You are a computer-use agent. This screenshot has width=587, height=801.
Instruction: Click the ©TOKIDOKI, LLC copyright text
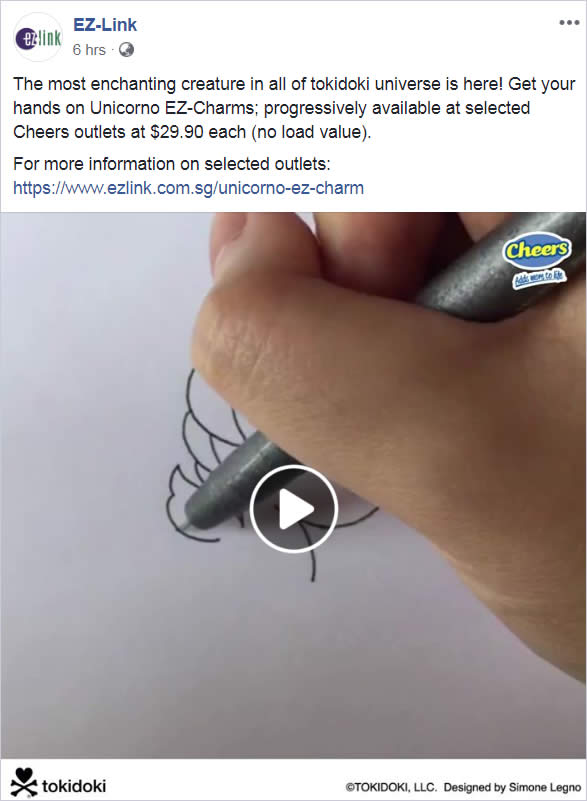coord(391,787)
